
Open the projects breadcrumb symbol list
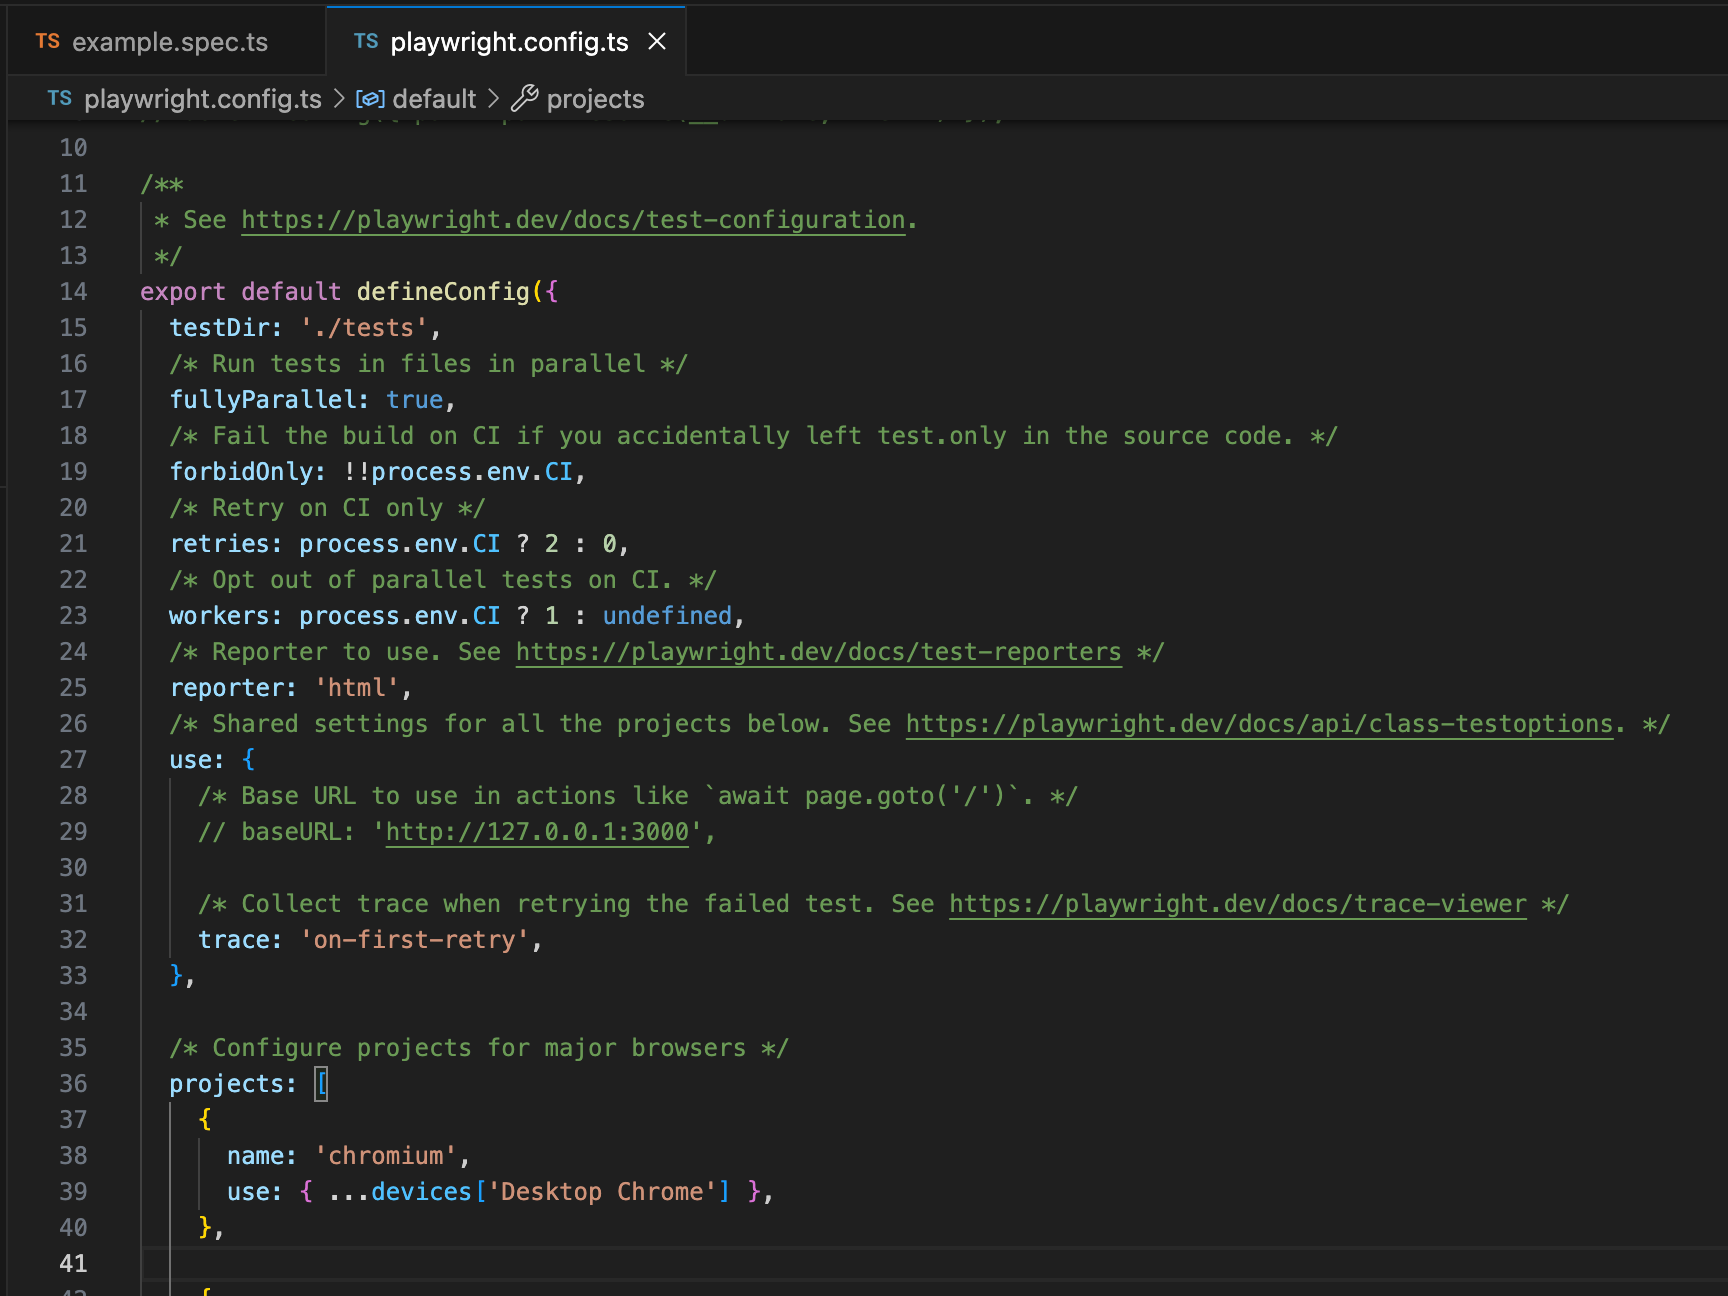(x=595, y=99)
